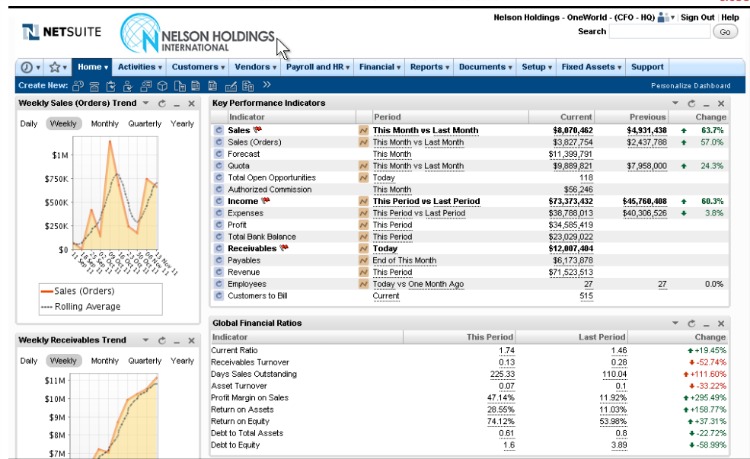Viewport: 750px width, 459px height.
Task: Click the refresh icon on the Customers to Bill row
Action: point(219,296)
